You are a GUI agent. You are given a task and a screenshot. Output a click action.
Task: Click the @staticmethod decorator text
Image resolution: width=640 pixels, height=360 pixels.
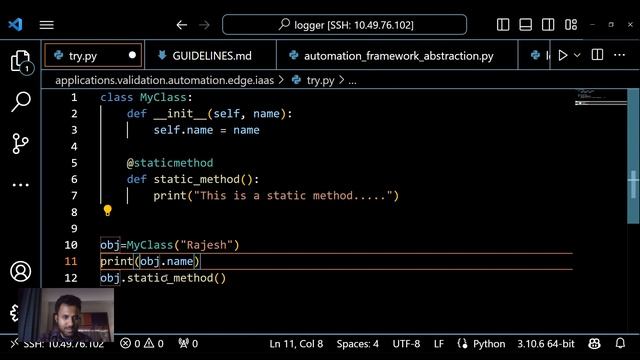(x=170, y=163)
